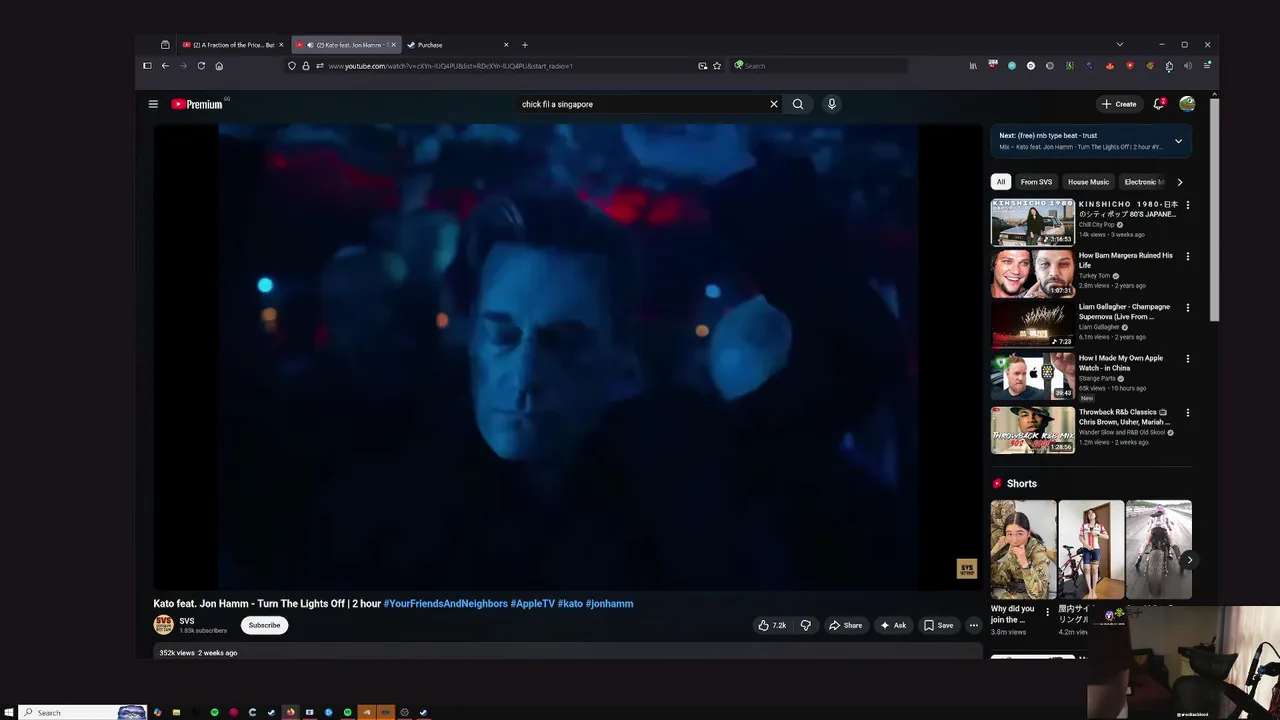Open more actions ellipsis below the video
The height and width of the screenshot is (720, 1280).
click(973, 625)
